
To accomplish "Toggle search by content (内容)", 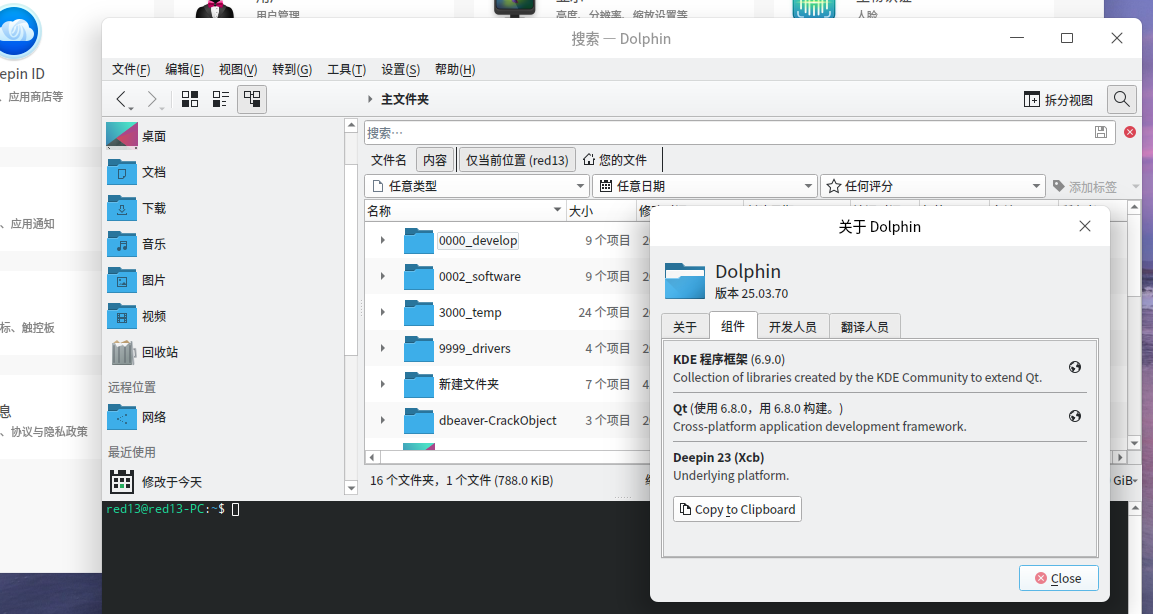I will (435, 160).
